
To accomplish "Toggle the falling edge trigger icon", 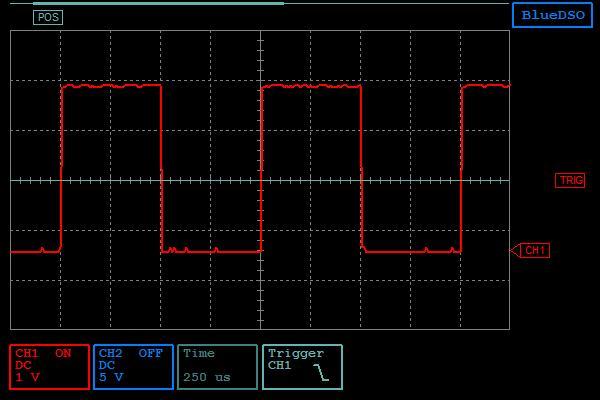I will [321, 372].
